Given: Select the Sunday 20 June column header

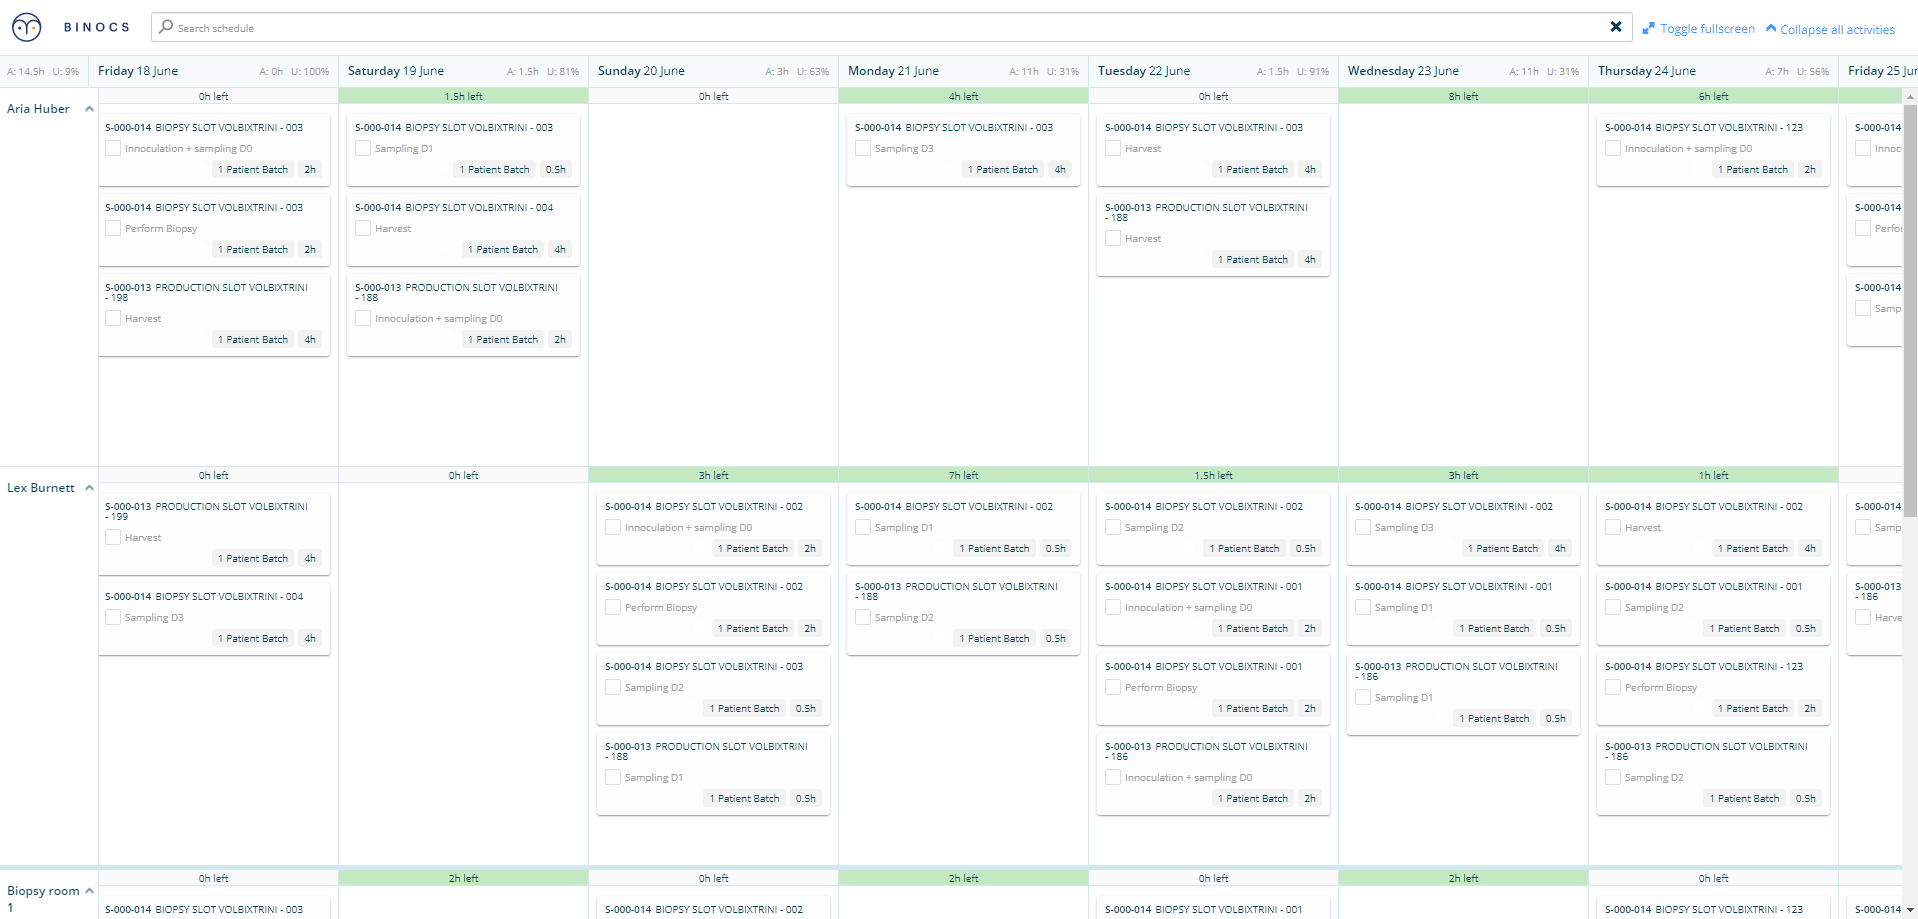Looking at the screenshot, I should (713, 71).
